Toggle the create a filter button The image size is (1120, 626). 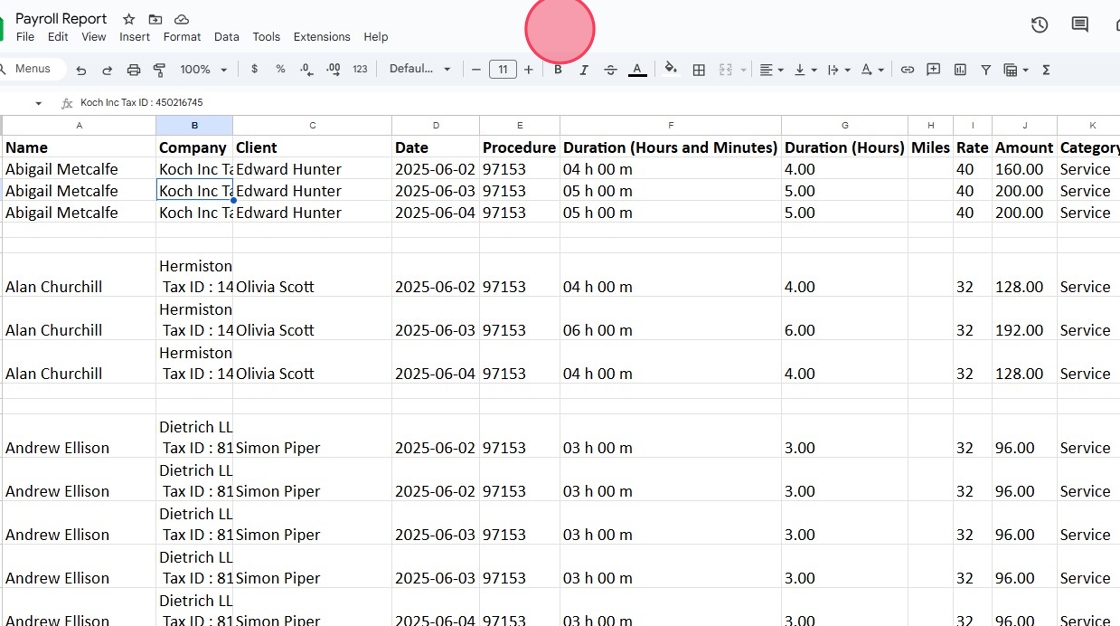click(x=986, y=70)
